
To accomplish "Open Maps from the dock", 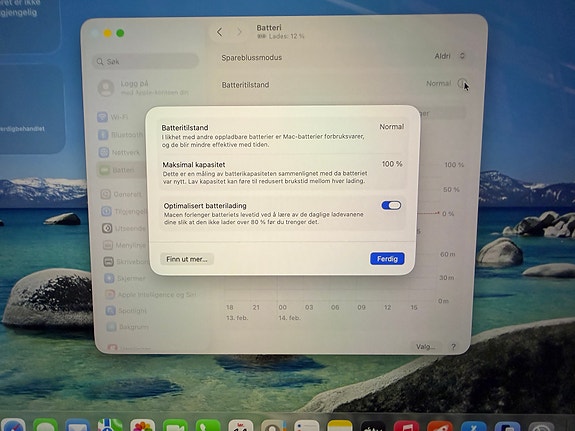I will coord(110,425).
